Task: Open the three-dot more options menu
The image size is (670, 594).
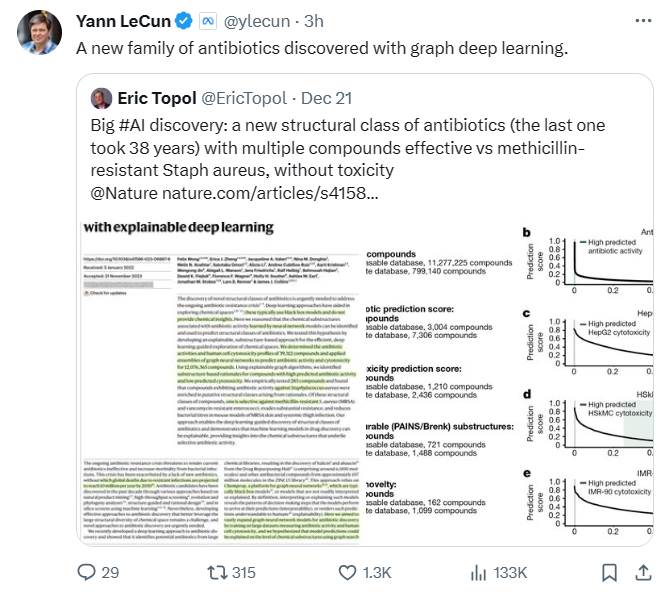Action: tap(643, 21)
